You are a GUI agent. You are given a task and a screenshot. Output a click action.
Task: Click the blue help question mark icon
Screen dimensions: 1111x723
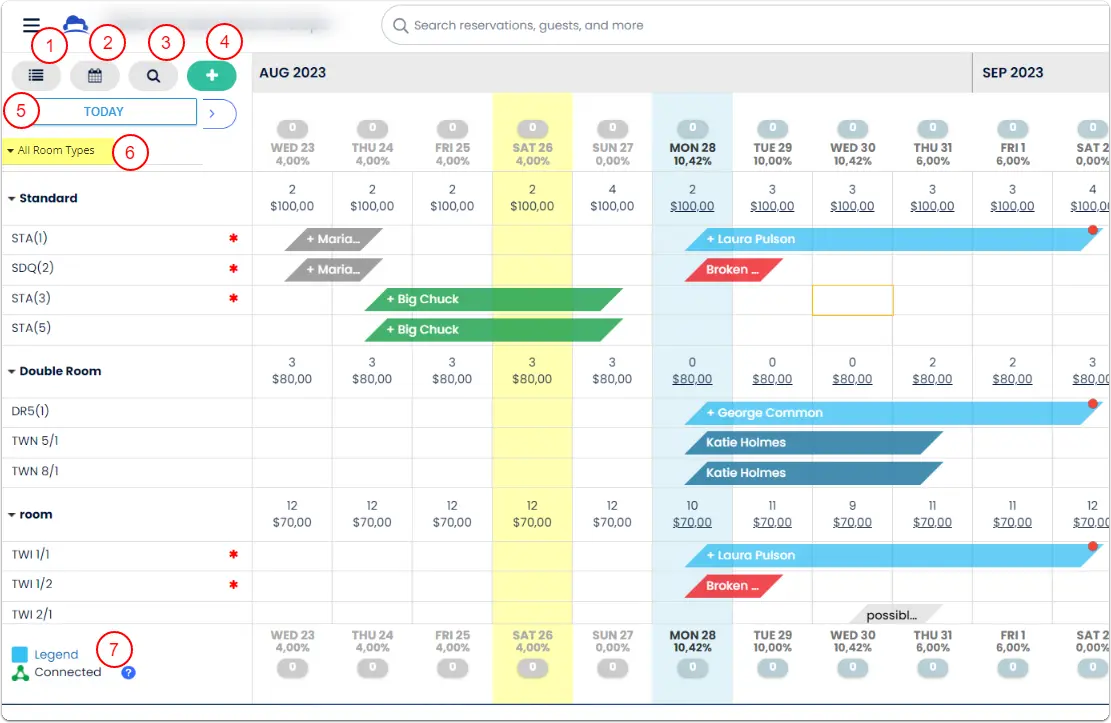(x=128, y=673)
